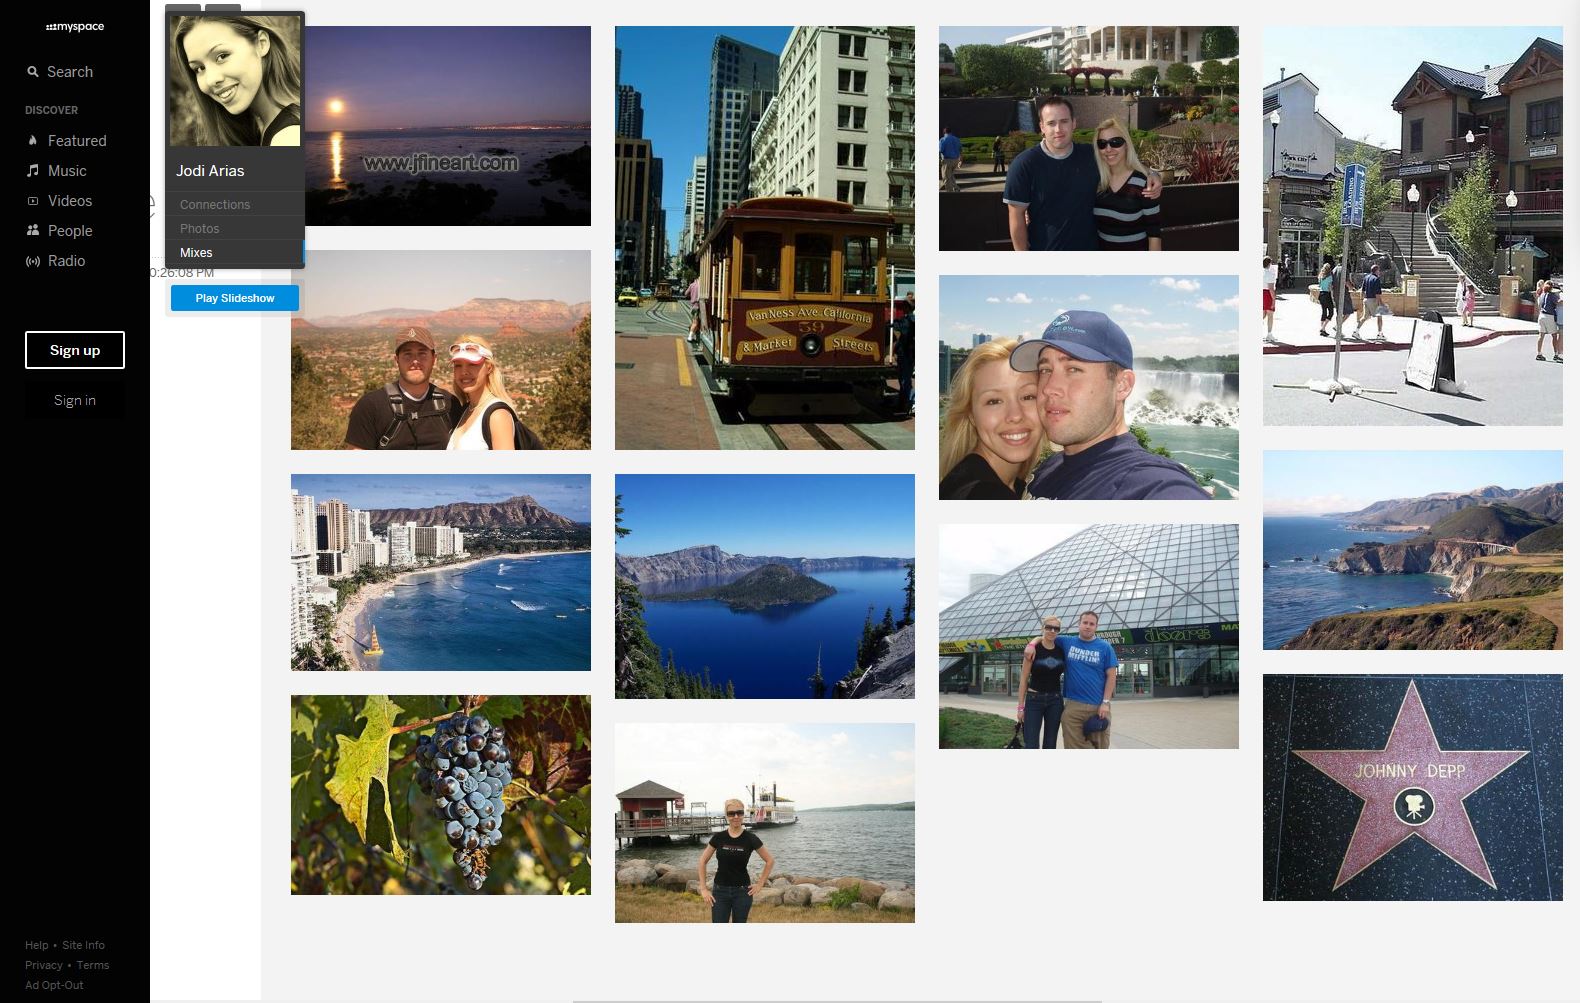Screen dimensions: 1580x1003
Task: Click Jodi Arias profile picture
Action: pyautogui.click(x=235, y=81)
